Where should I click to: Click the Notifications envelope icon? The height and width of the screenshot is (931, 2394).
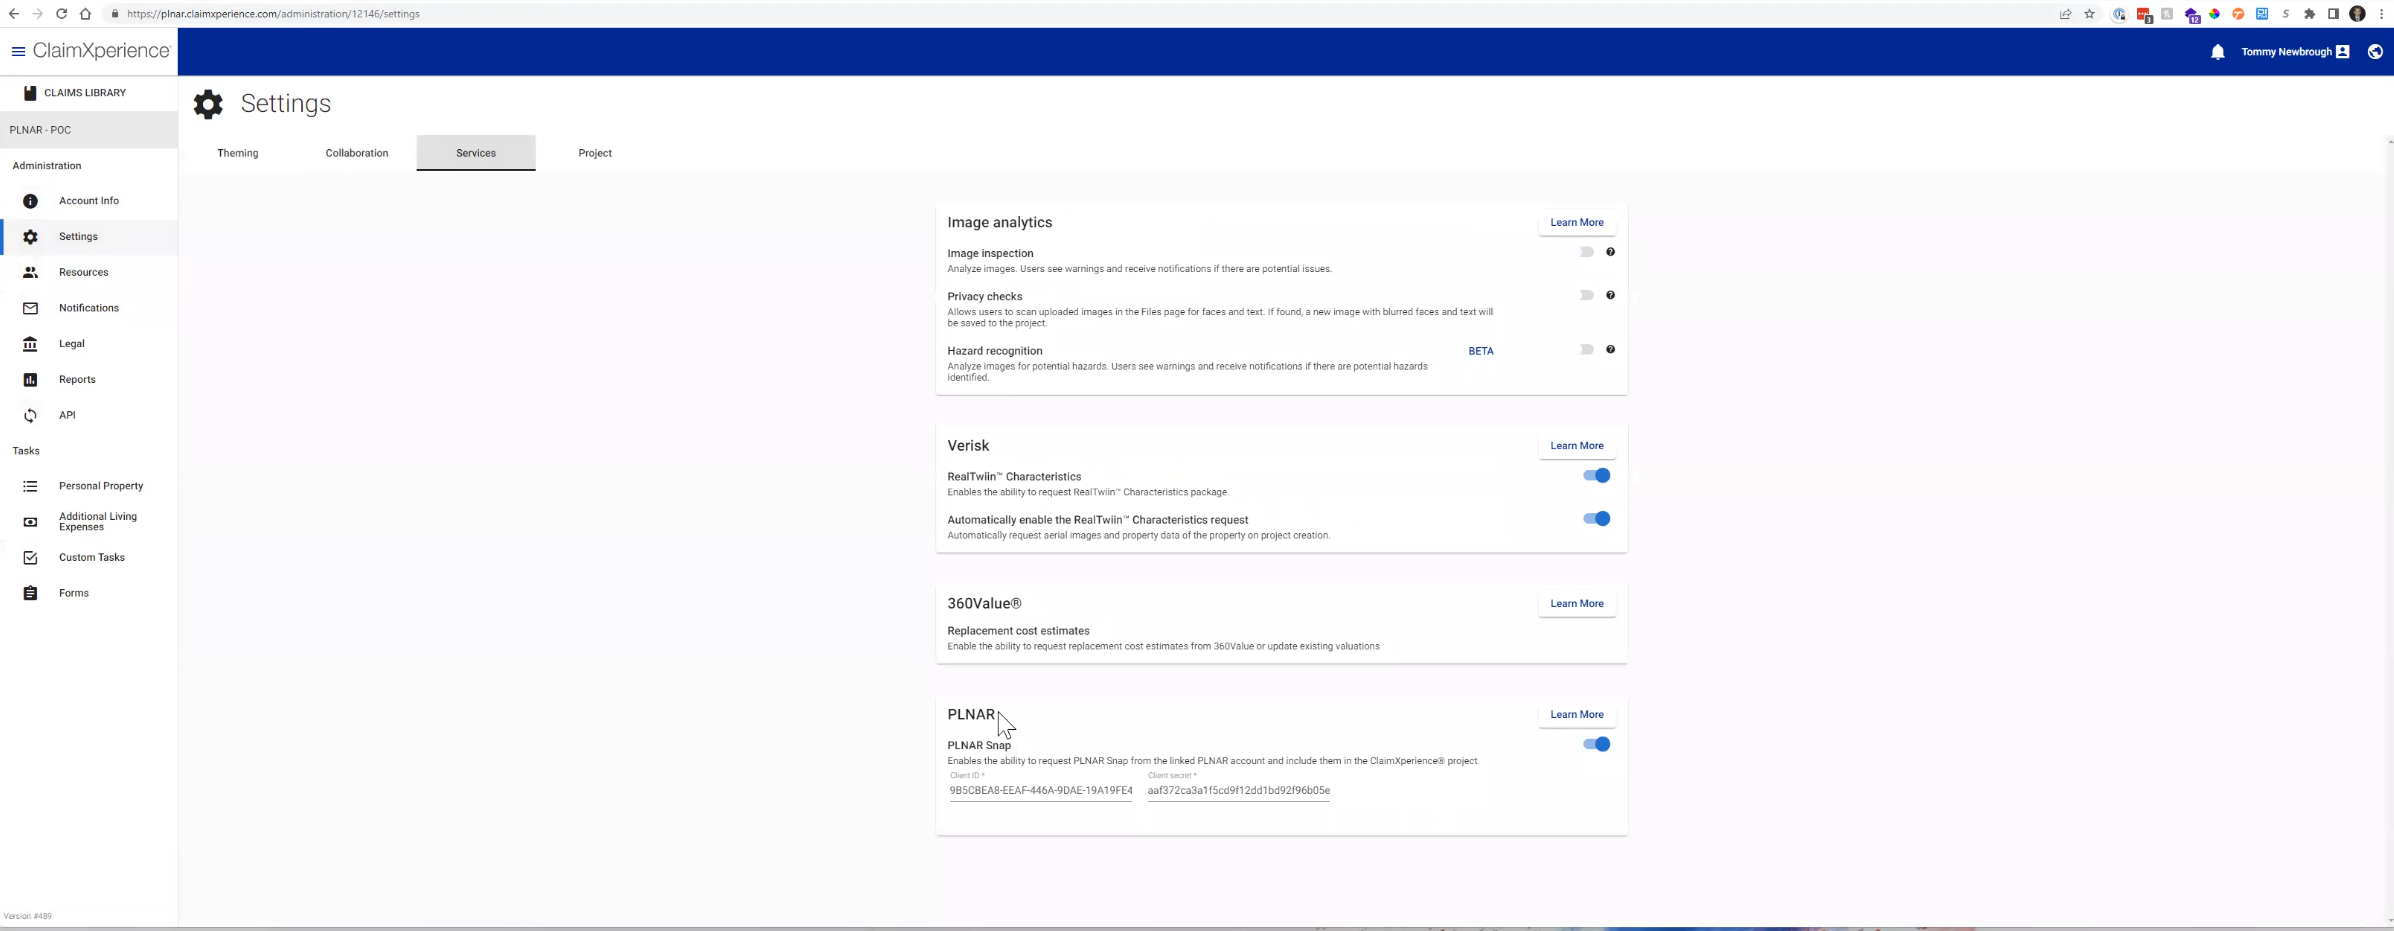pyautogui.click(x=30, y=308)
